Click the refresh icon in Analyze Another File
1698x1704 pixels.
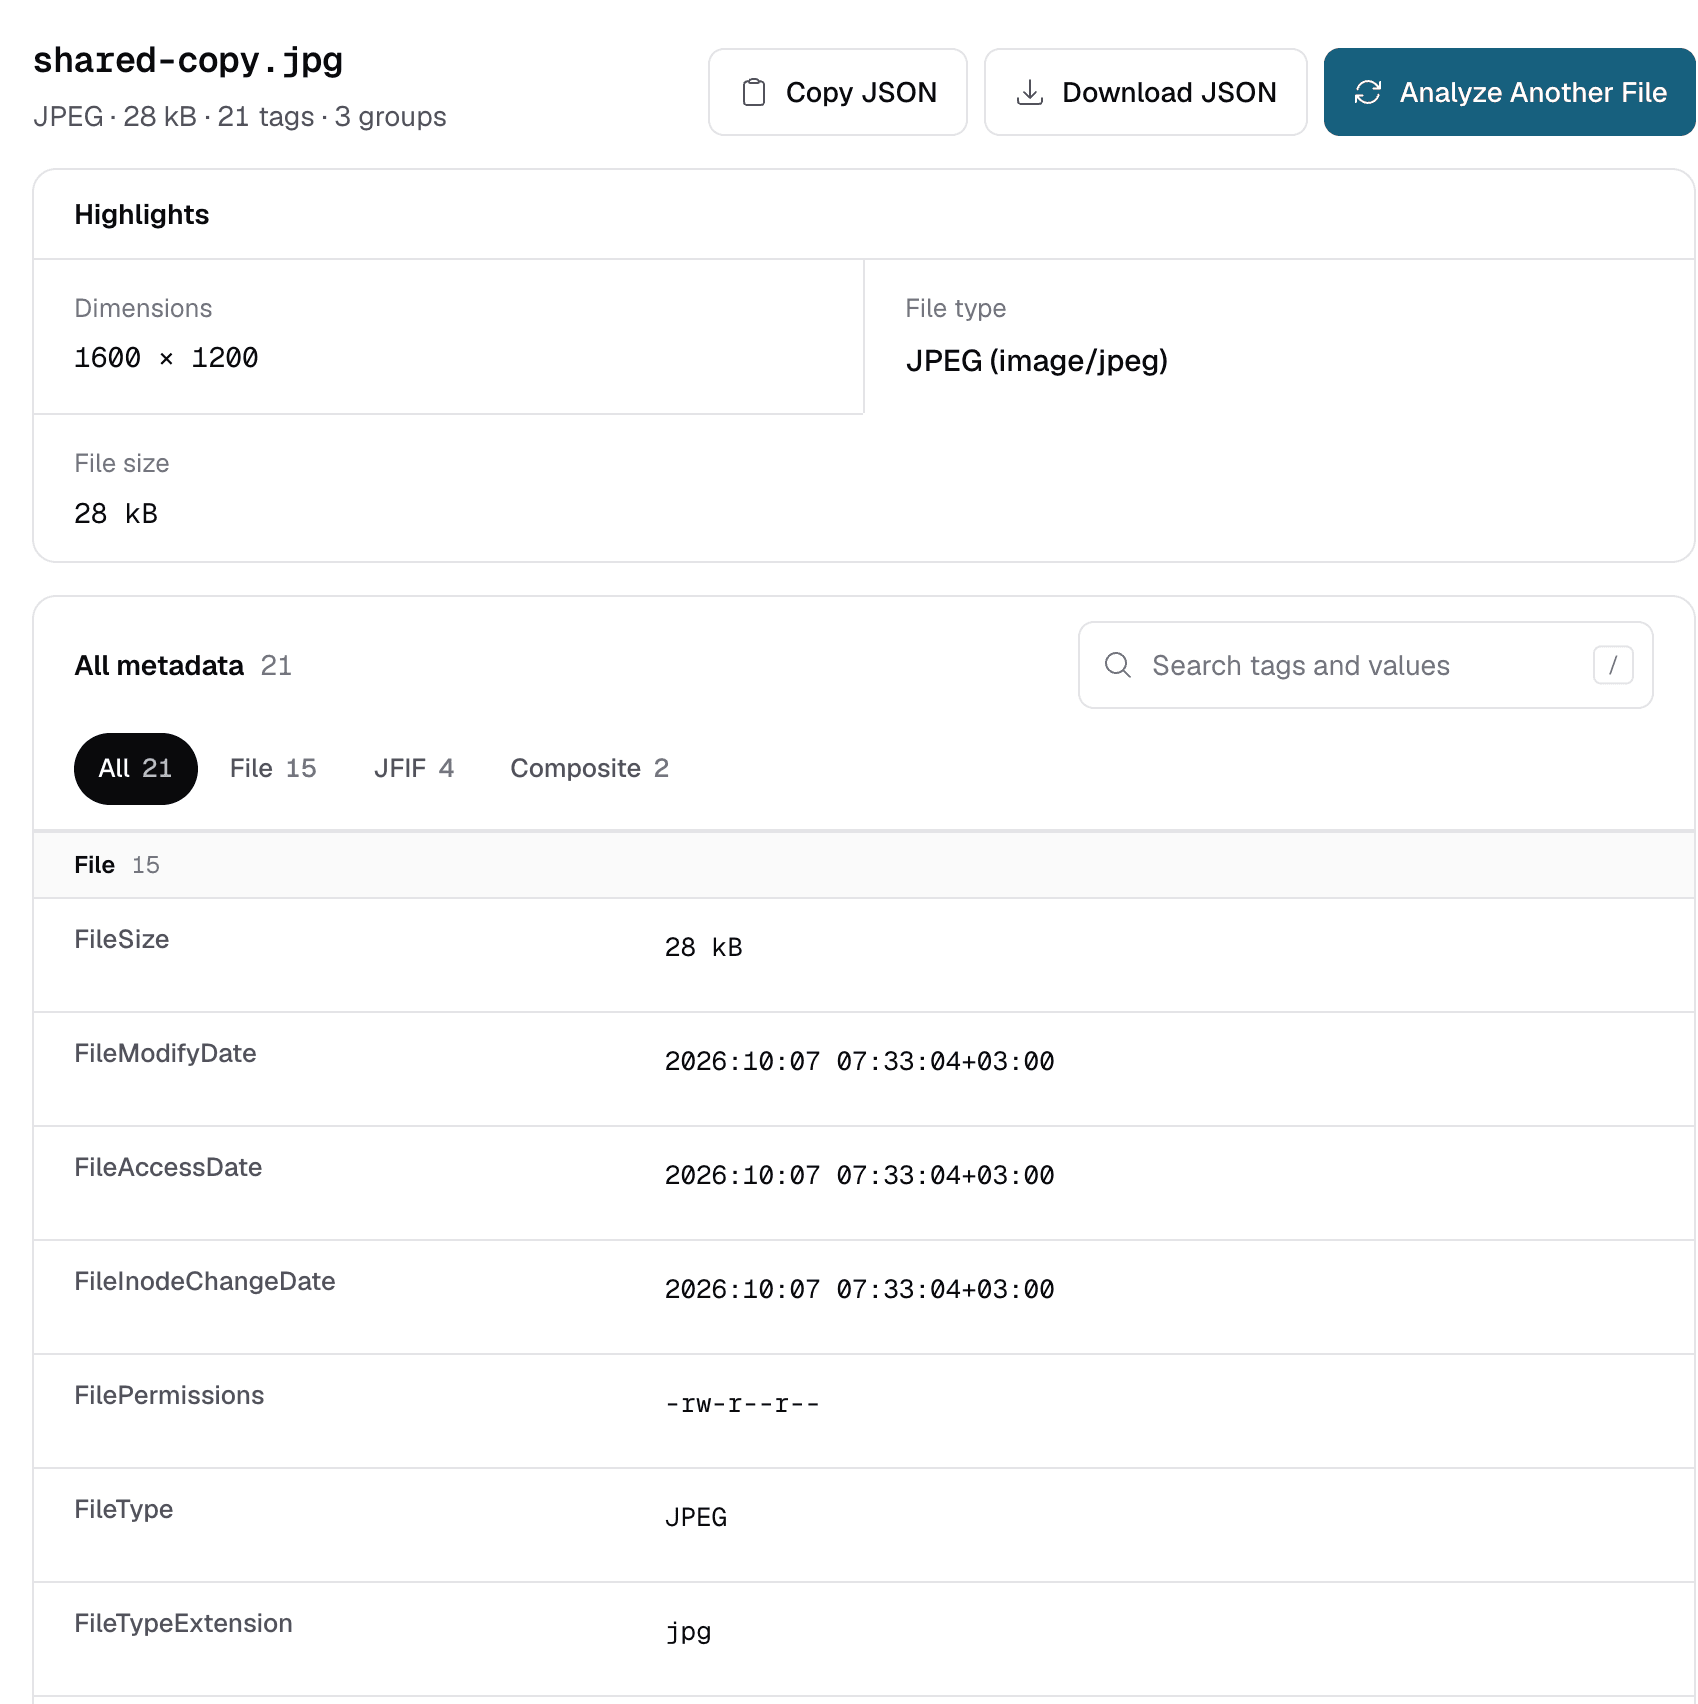pyautogui.click(x=1368, y=92)
